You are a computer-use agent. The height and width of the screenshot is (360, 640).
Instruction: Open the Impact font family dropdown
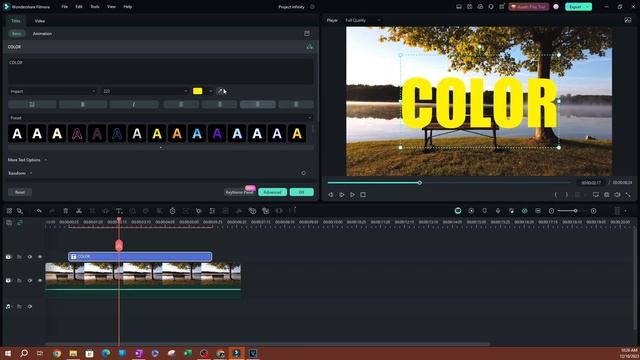click(53, 91)
